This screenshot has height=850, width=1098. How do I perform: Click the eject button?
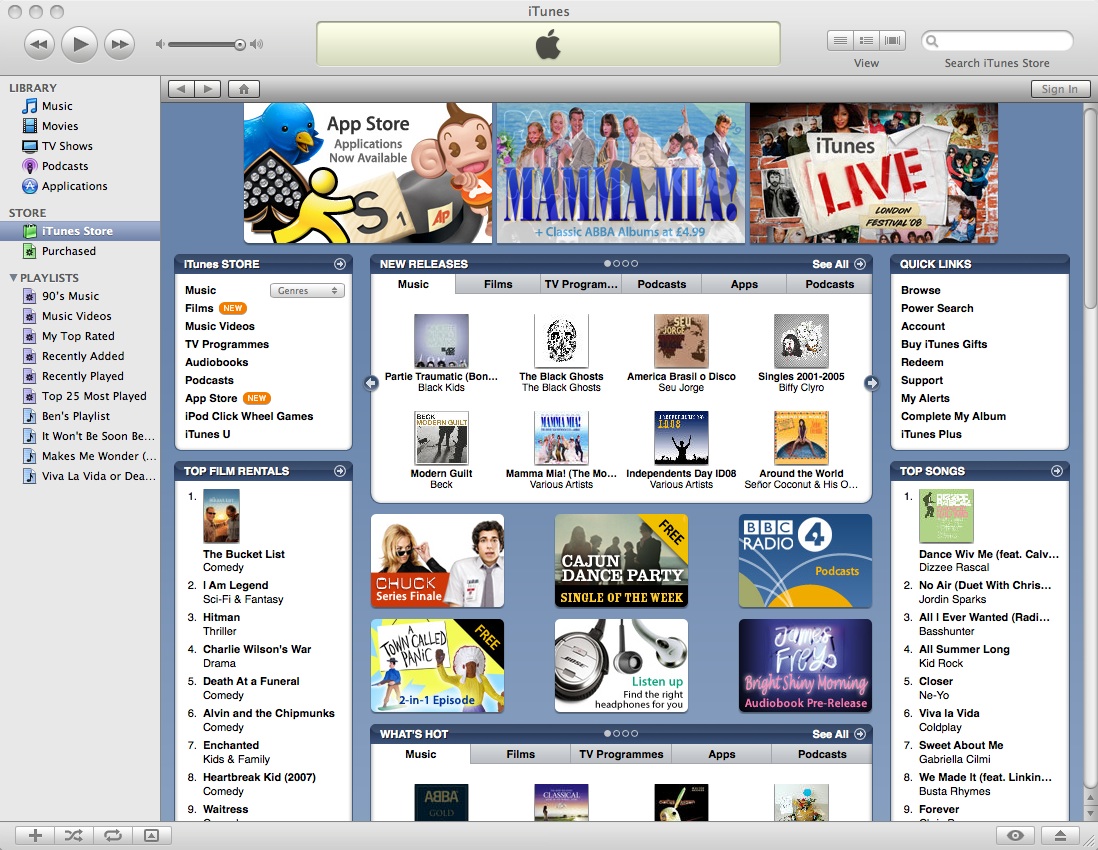(1060, 835)
